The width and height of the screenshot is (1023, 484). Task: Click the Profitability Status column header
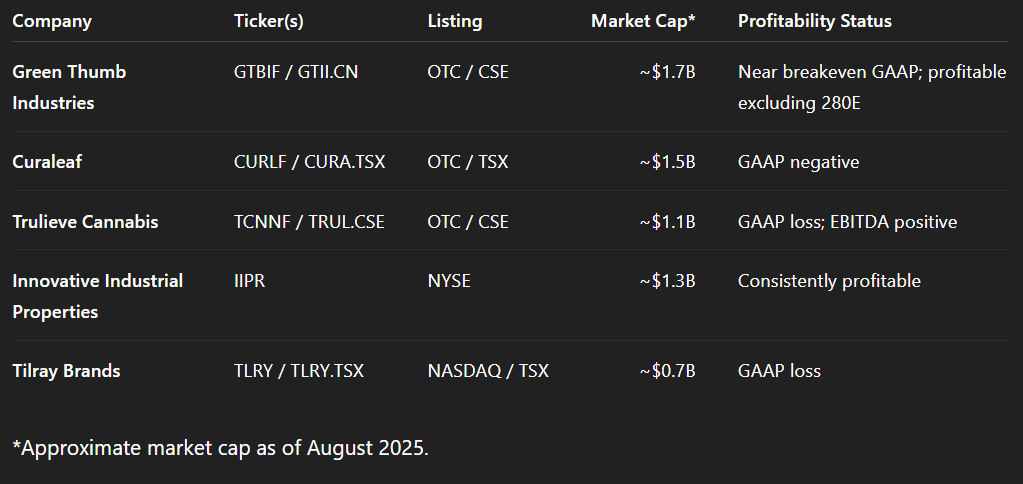click(814, 21)
